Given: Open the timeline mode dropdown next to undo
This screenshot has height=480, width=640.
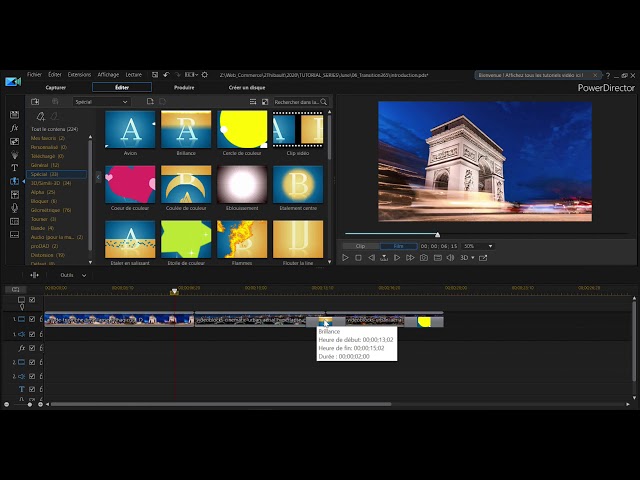Looking at the screenshot, I should pyautogui.click(x=191, y=75).
